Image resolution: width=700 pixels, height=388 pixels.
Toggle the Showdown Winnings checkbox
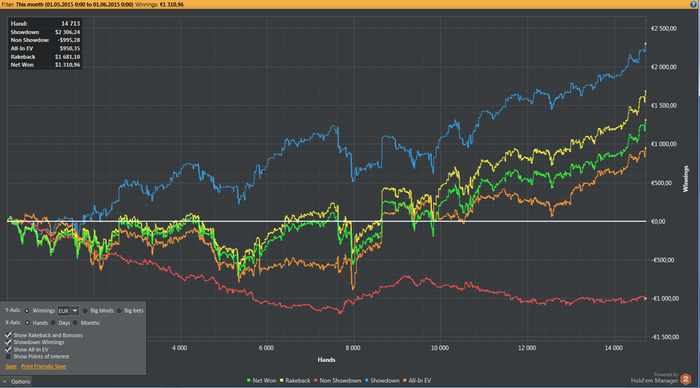(8, 342)
